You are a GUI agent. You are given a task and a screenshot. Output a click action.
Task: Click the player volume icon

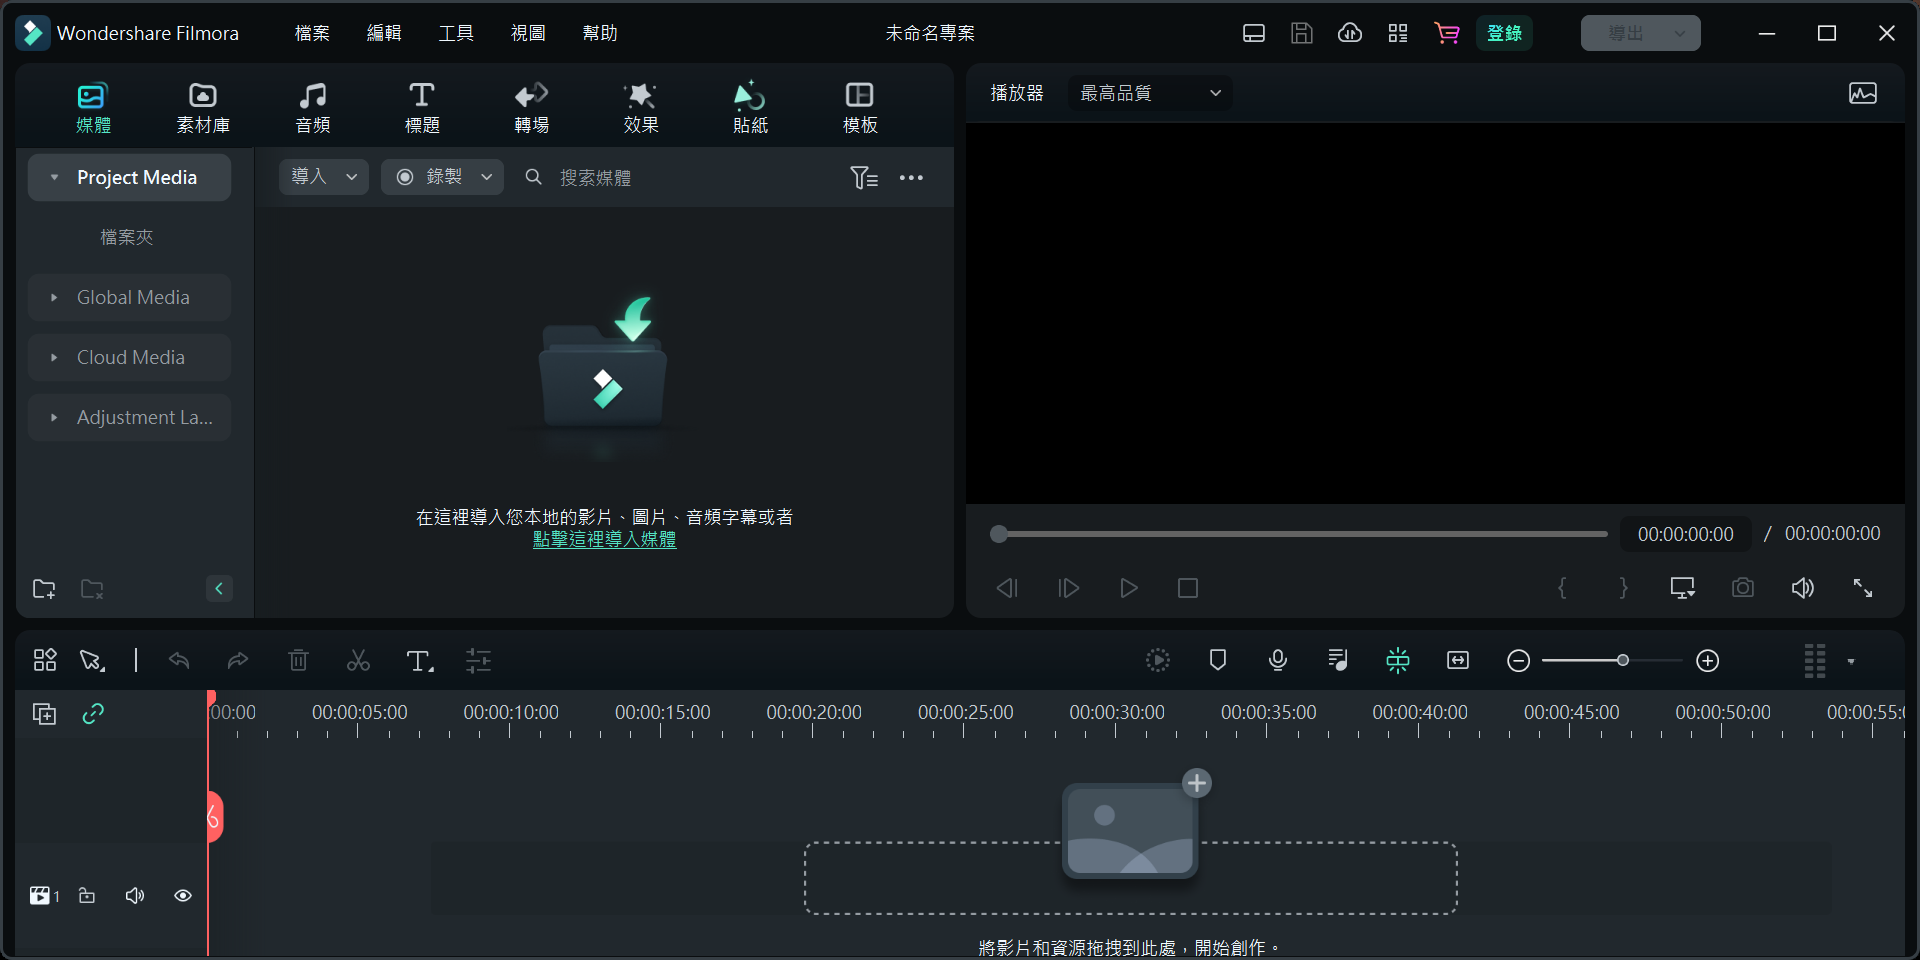(x=1803, y=588)
